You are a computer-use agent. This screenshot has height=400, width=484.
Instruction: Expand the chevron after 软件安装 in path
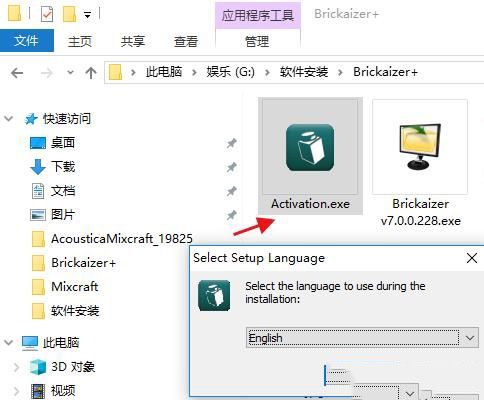[x=340, y=72]
